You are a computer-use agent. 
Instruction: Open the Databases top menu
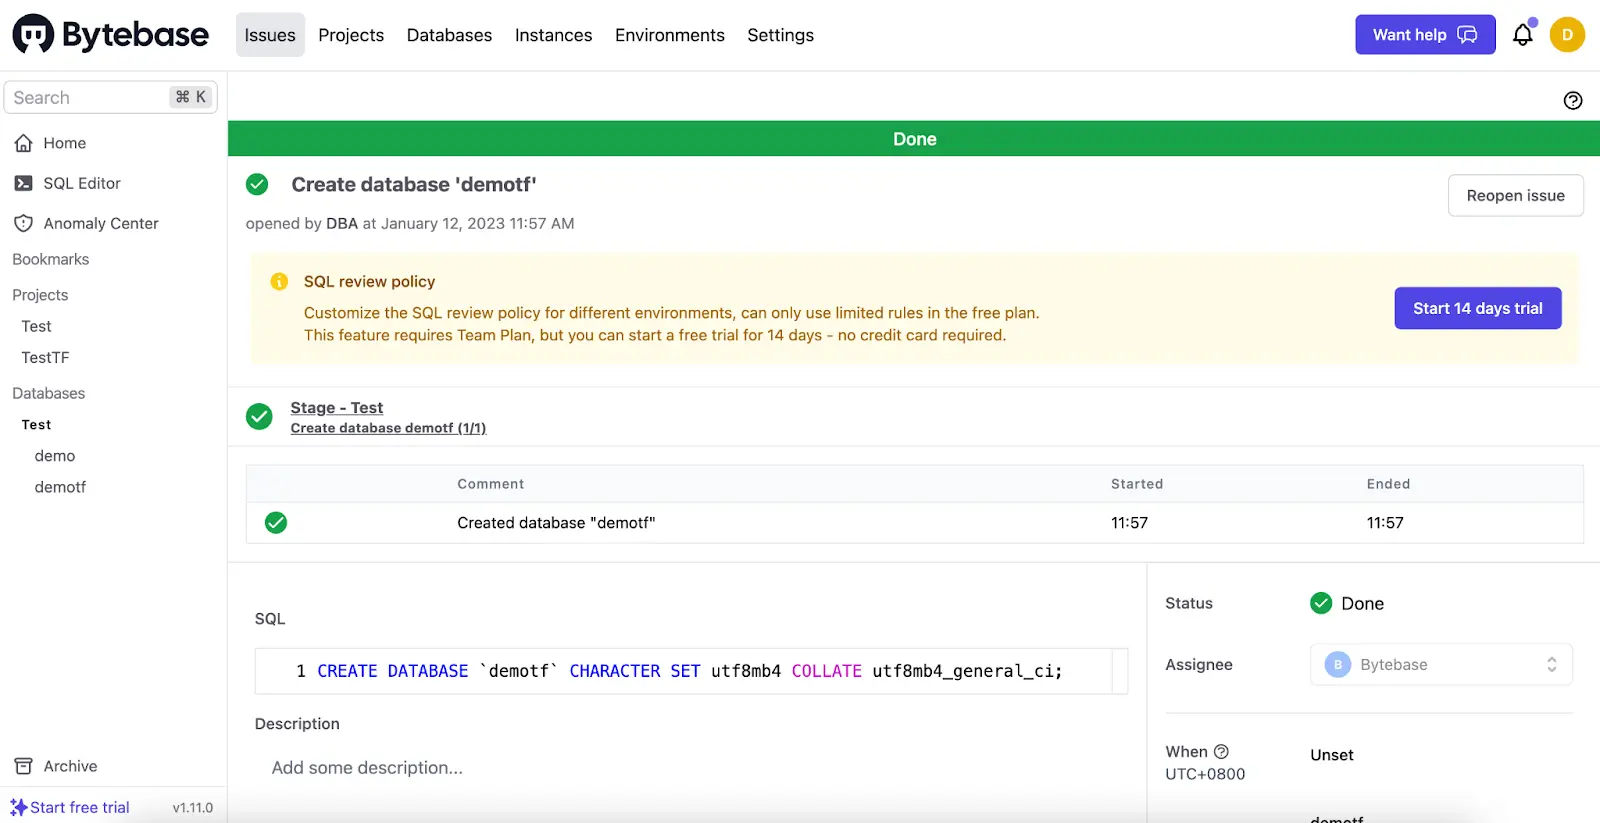[449, 35]
